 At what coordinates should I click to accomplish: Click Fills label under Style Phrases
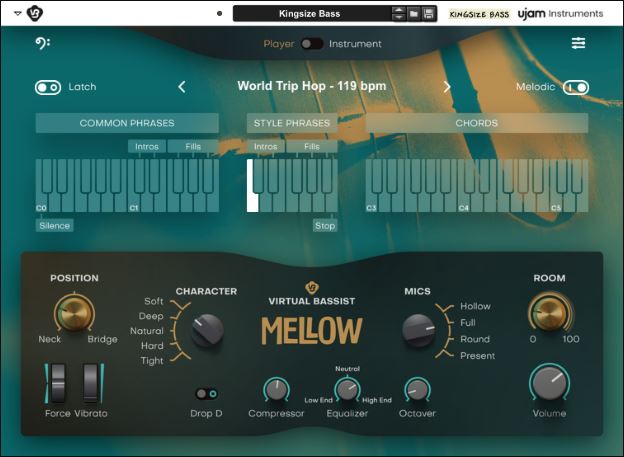tap(312, 146)
